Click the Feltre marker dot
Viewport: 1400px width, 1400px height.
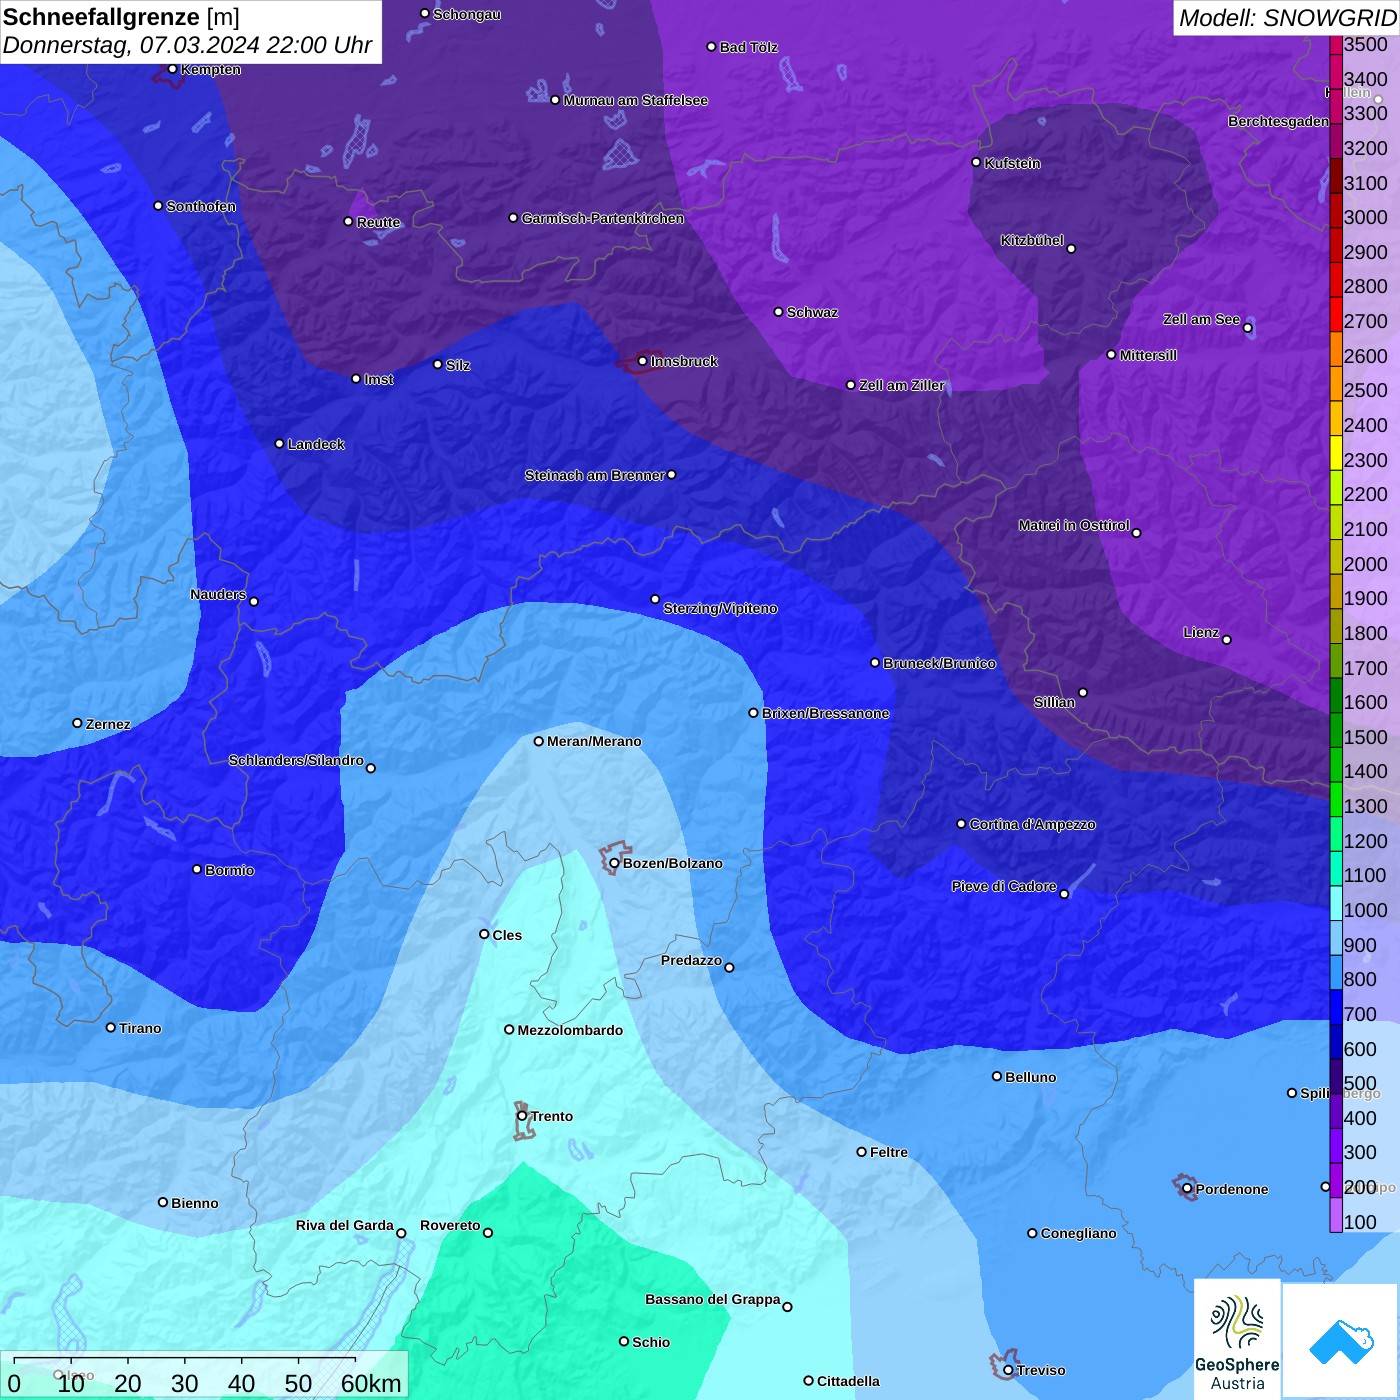coord(861,1152)
